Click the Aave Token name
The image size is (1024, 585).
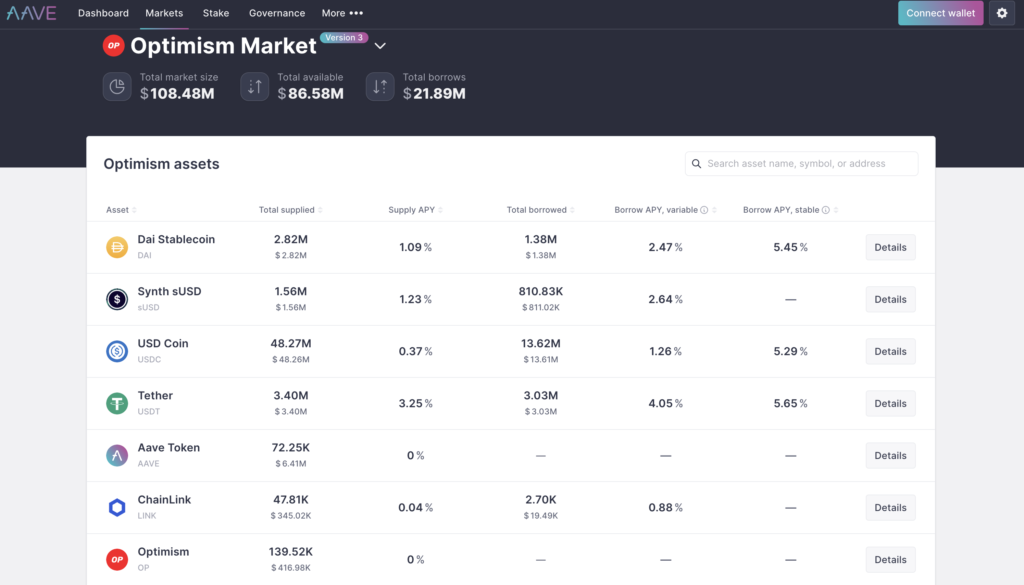coord(168,448)
